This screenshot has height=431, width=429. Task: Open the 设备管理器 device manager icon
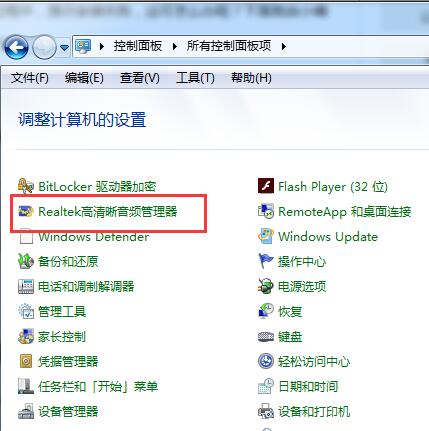point(26,411)
